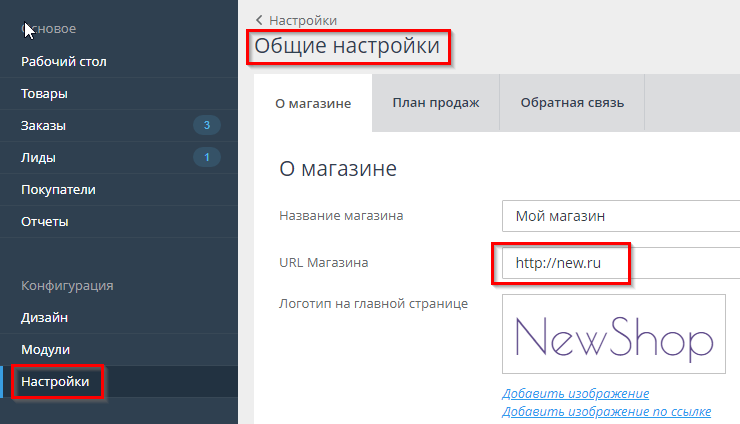This screenshot has width=740, height=424.
Task: Open the Товары section
Action: tap(44, 93)
